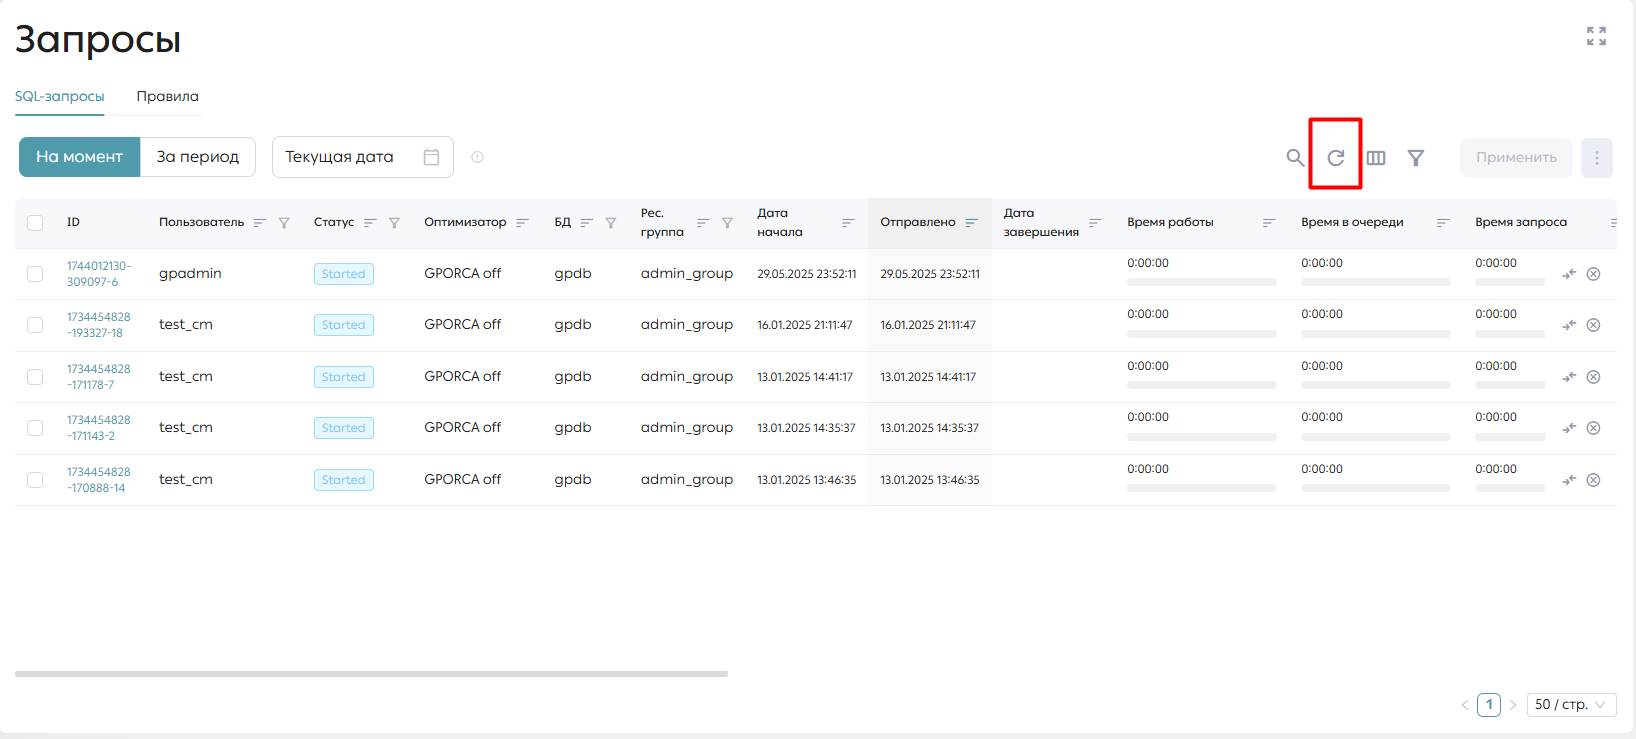
Task: Toggle fullscreen with the expand icon
Action: pos(1596,36)
